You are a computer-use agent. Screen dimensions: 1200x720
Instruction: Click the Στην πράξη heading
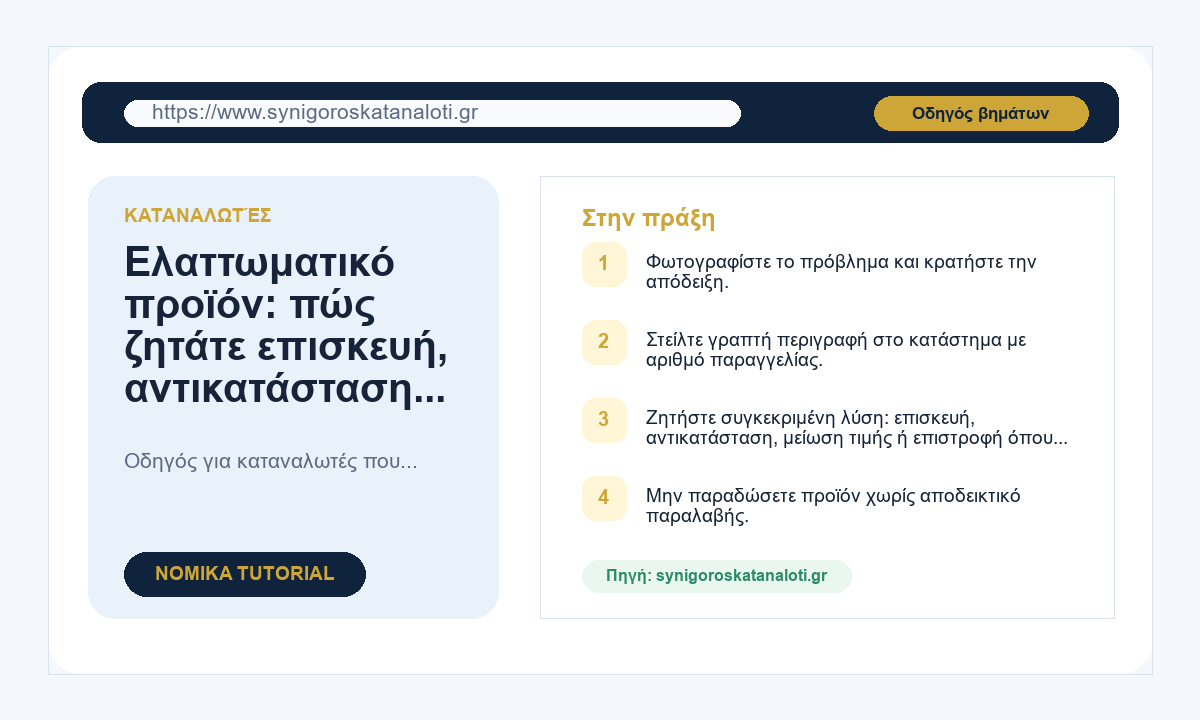[649, 218]
